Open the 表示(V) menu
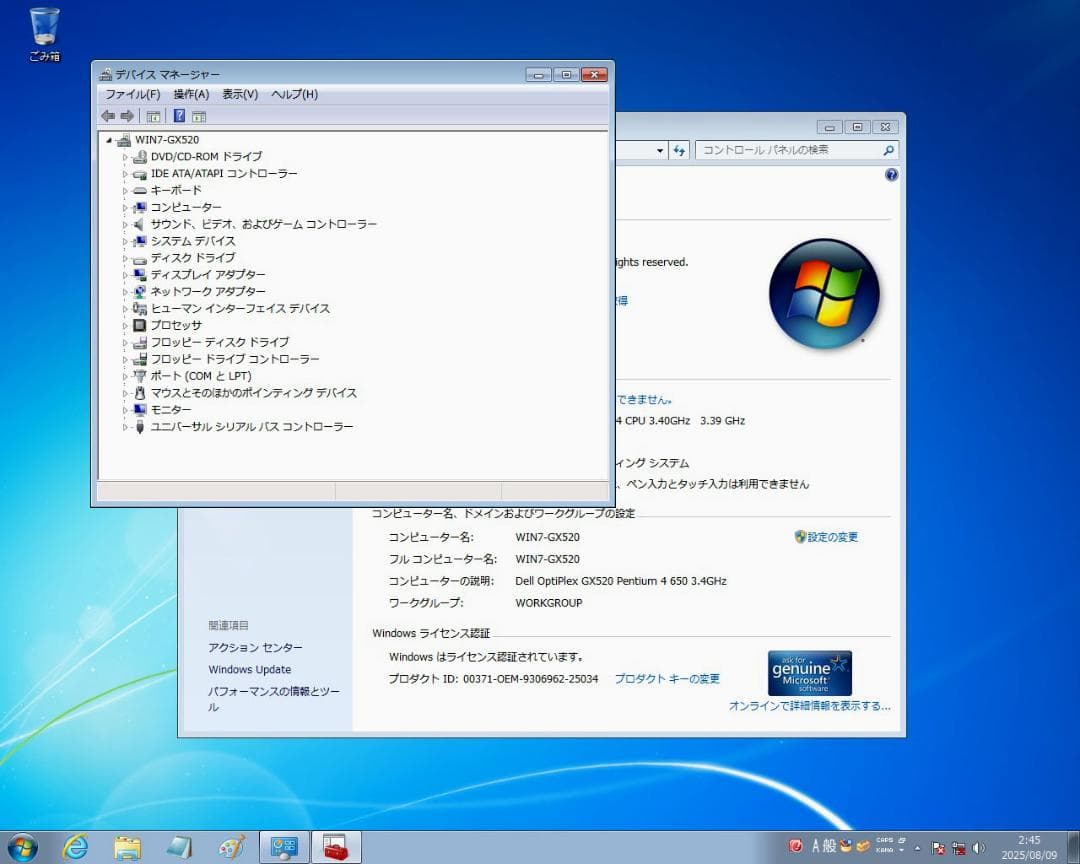The height and width of the screenshot is (864, 1080). pos(240,94)
